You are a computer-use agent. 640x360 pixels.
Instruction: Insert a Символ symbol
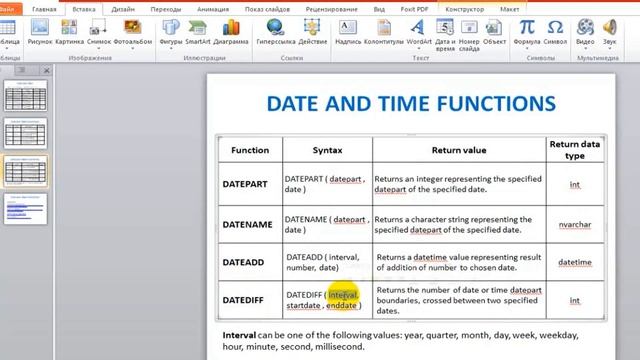click(x=555, y=32)
